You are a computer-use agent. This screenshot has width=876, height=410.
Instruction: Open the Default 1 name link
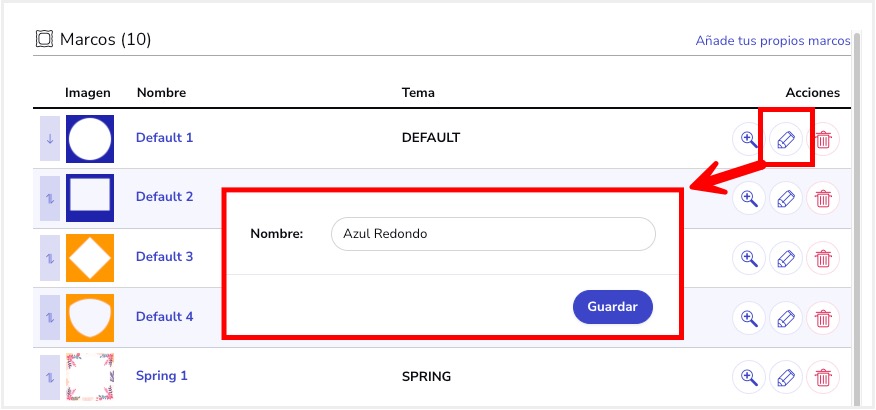tap(164, 137)
